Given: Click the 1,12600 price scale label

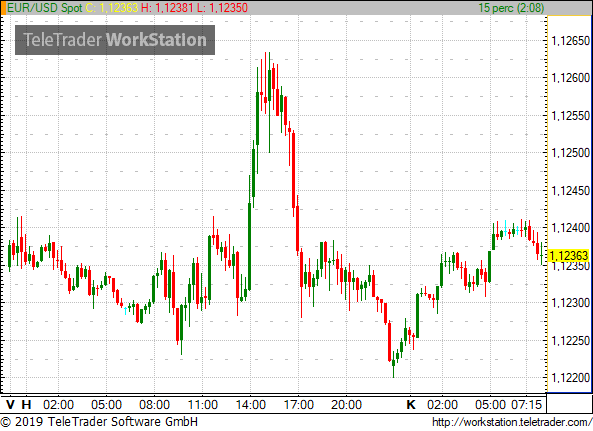Looking at the screenshot, I should click(x=571, y=78).
